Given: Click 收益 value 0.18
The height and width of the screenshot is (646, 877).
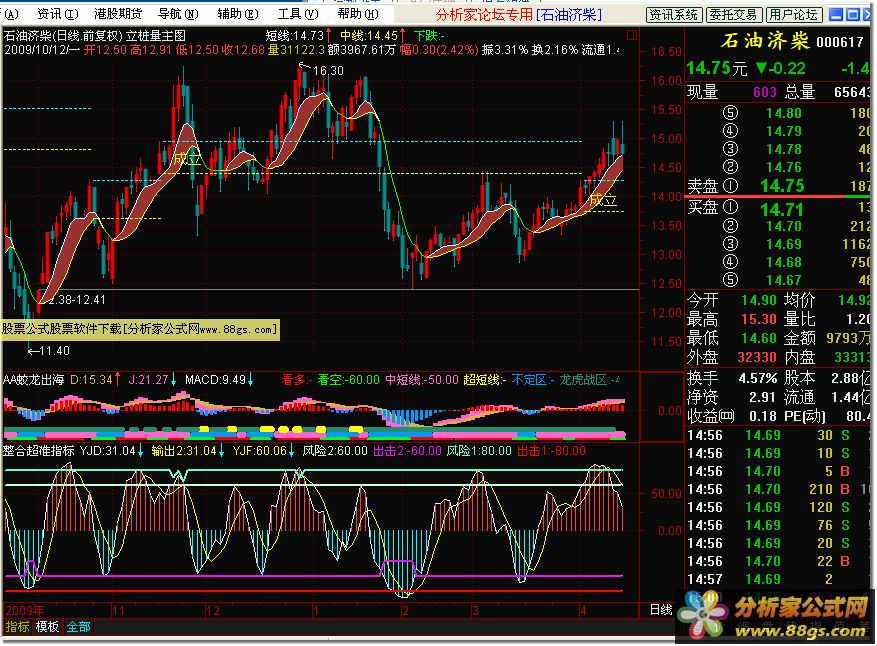Looking at the screenshot, I should pos(763,417).
